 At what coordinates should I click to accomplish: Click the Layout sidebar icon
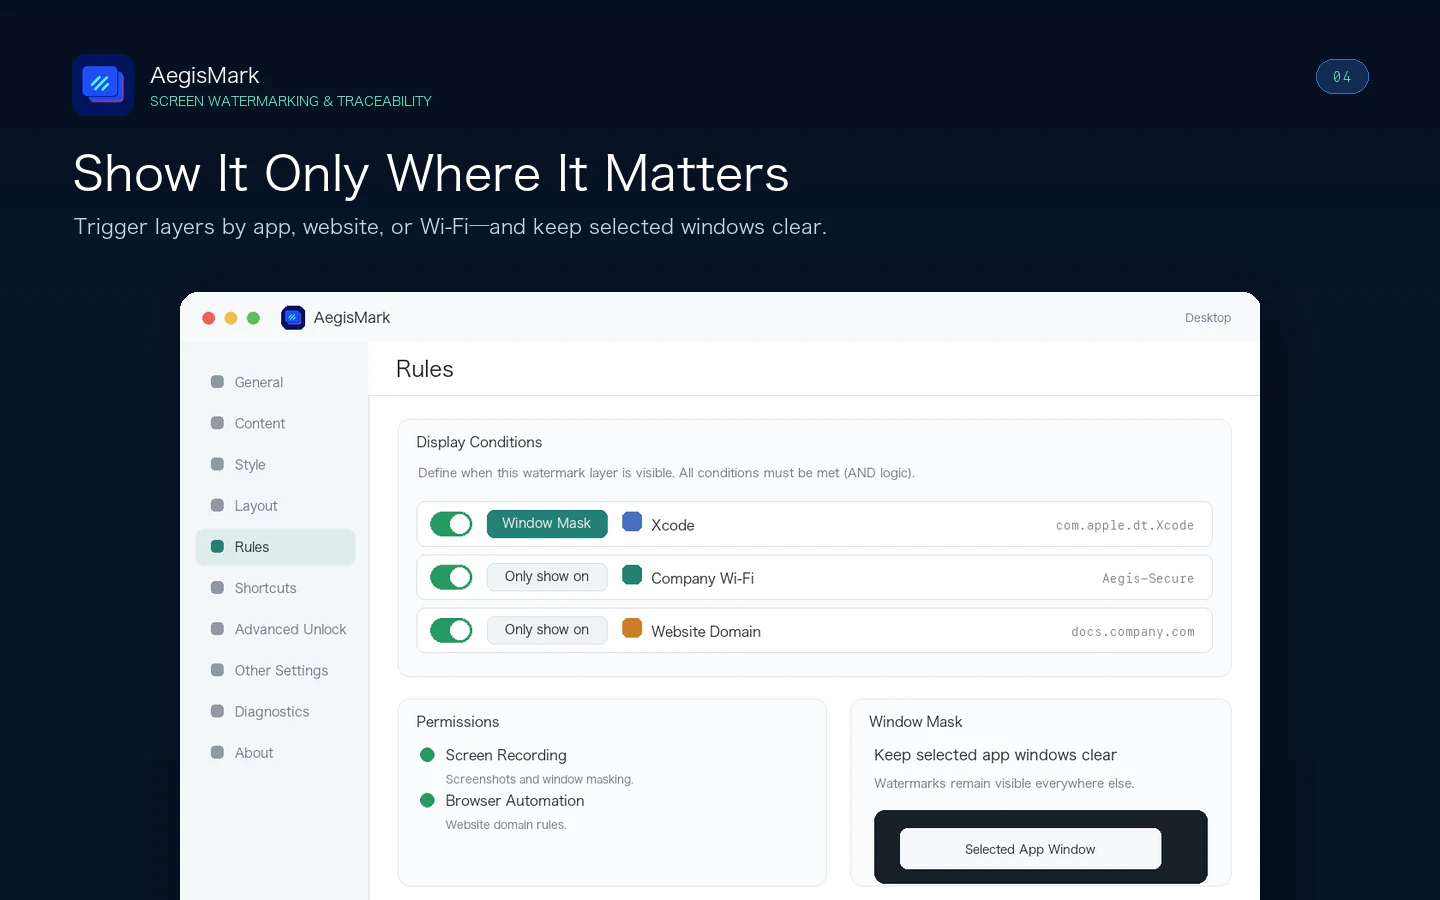(217, 505)
